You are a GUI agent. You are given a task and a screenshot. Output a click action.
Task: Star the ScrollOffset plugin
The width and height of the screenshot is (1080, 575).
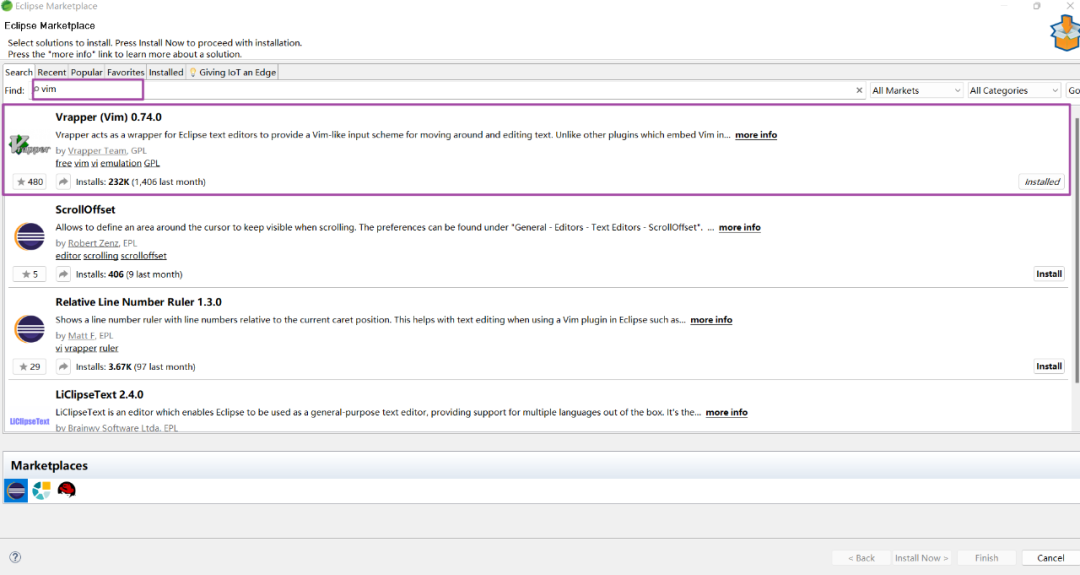click(x=29, y=274)
